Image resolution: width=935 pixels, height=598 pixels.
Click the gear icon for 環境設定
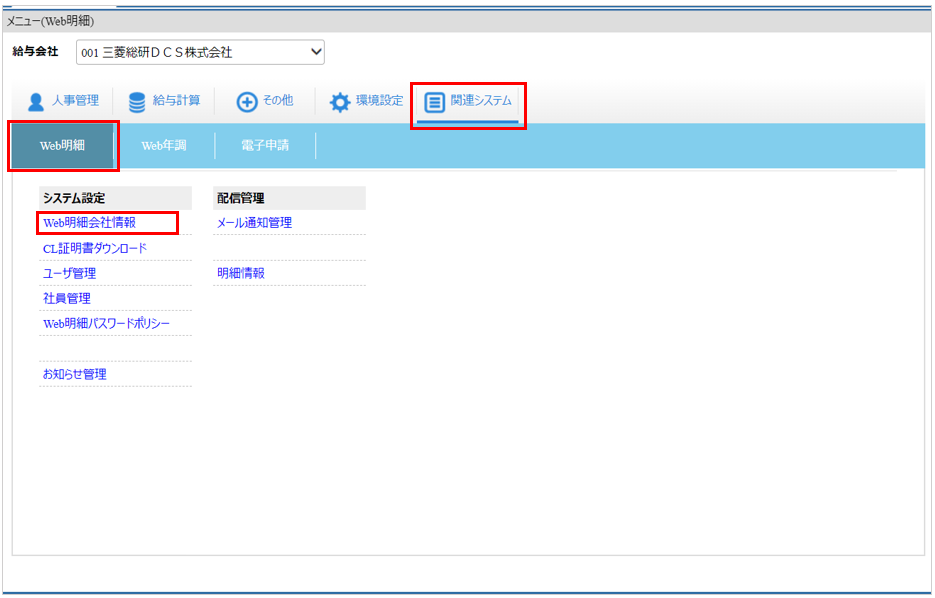click(340, 102)
